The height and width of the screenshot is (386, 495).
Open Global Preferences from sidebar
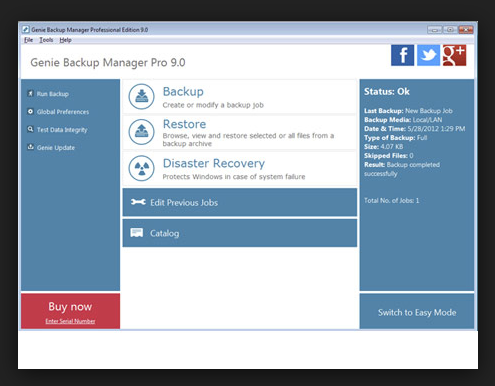[x=63, y=112]
